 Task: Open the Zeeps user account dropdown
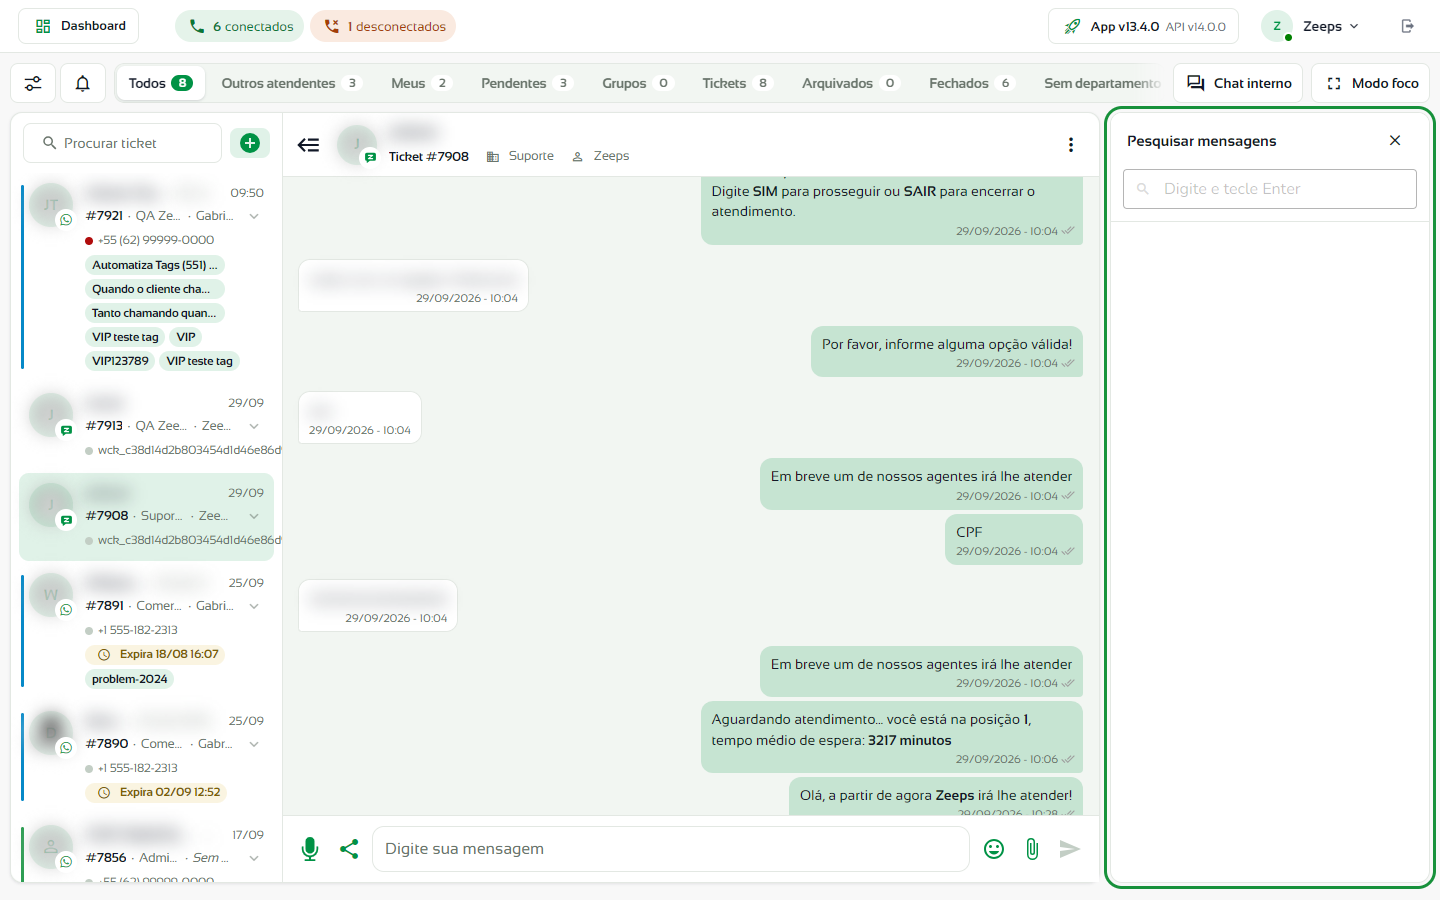[1312, 26]
